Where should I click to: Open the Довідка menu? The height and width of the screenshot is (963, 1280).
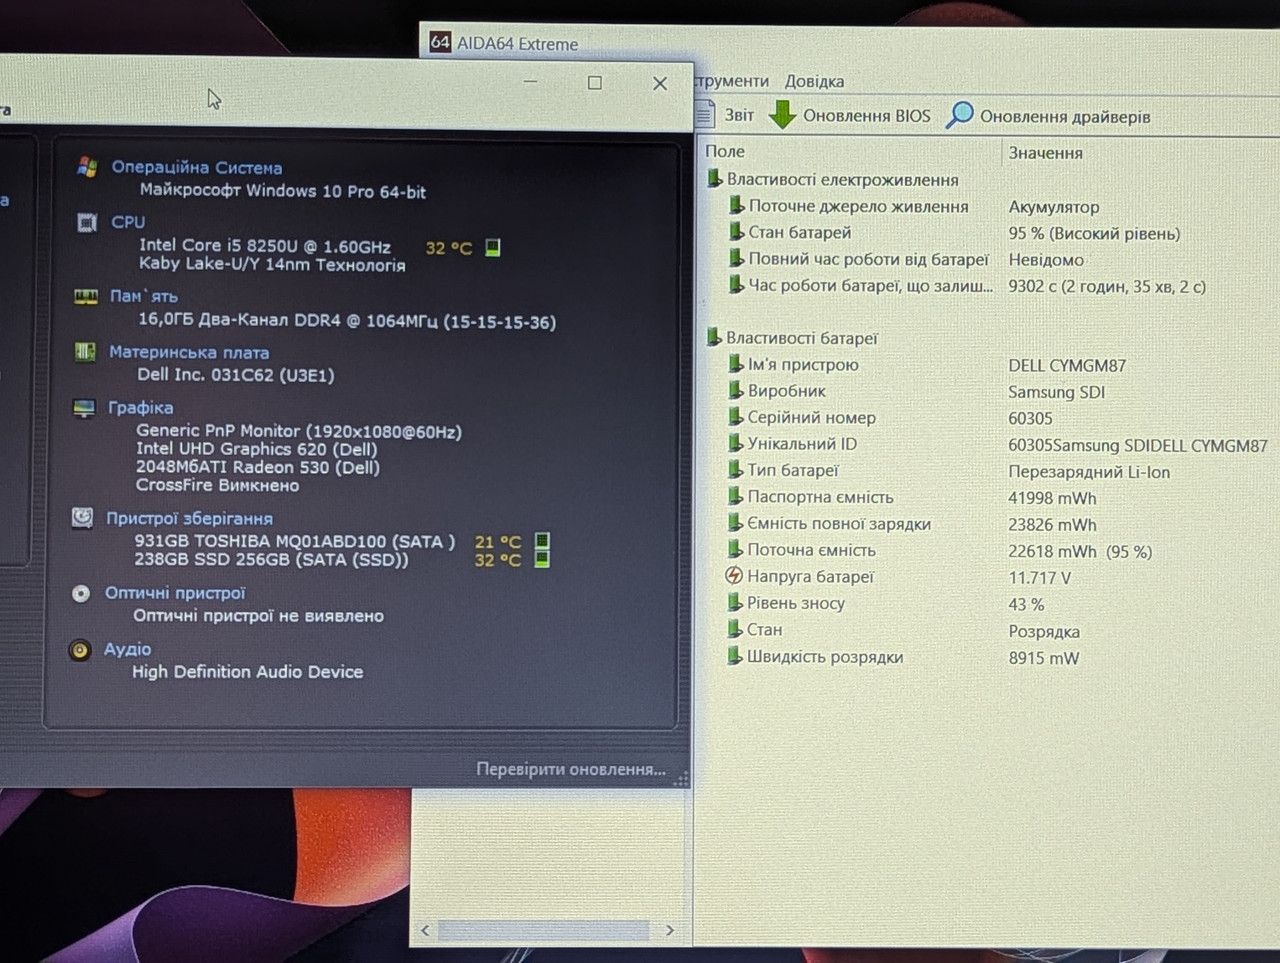814,81
